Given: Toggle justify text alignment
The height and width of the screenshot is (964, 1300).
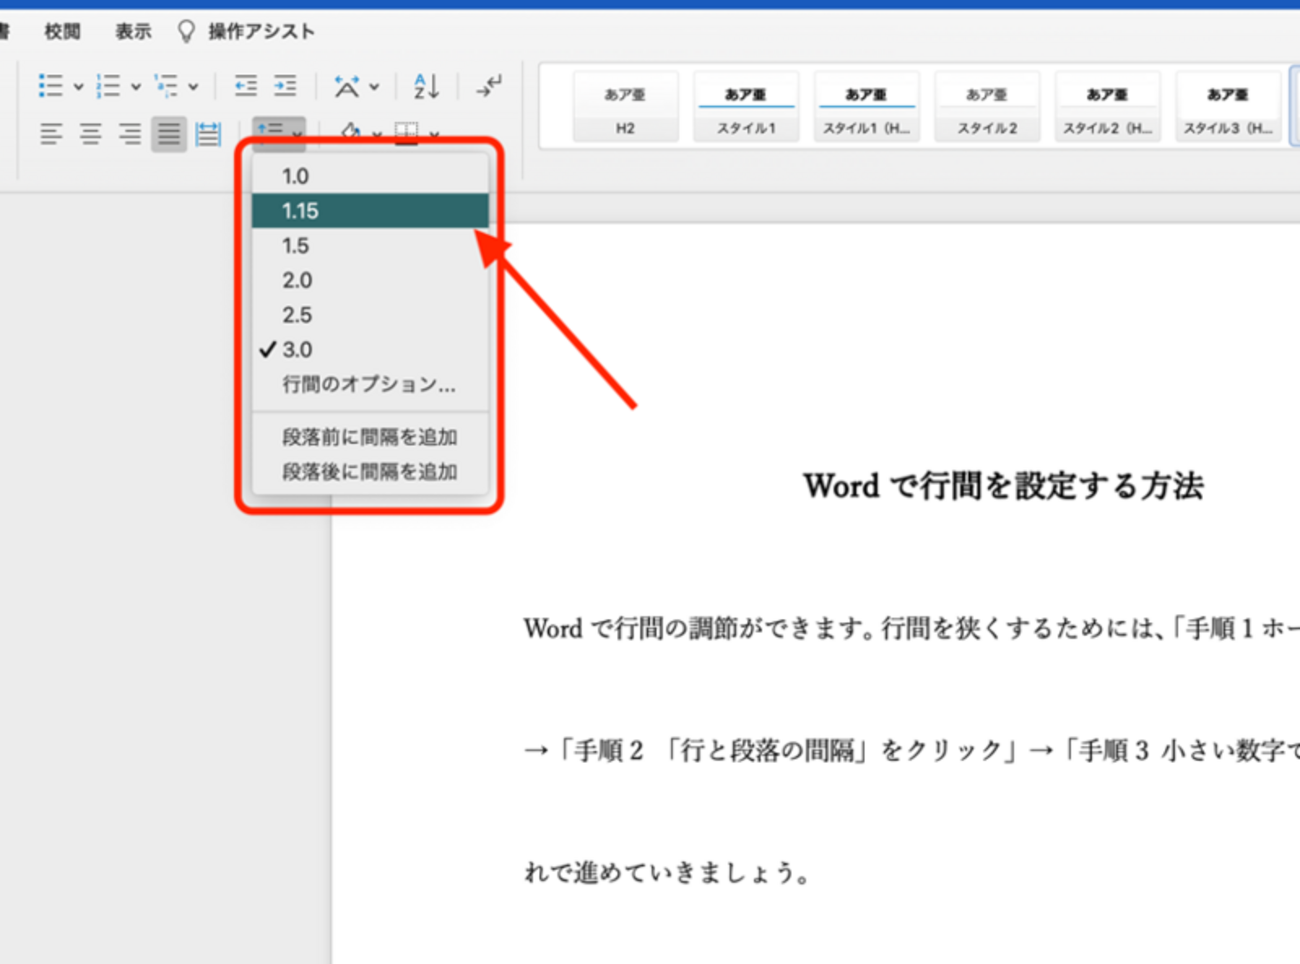Looking at the screenshot, I should coord(169,134).
